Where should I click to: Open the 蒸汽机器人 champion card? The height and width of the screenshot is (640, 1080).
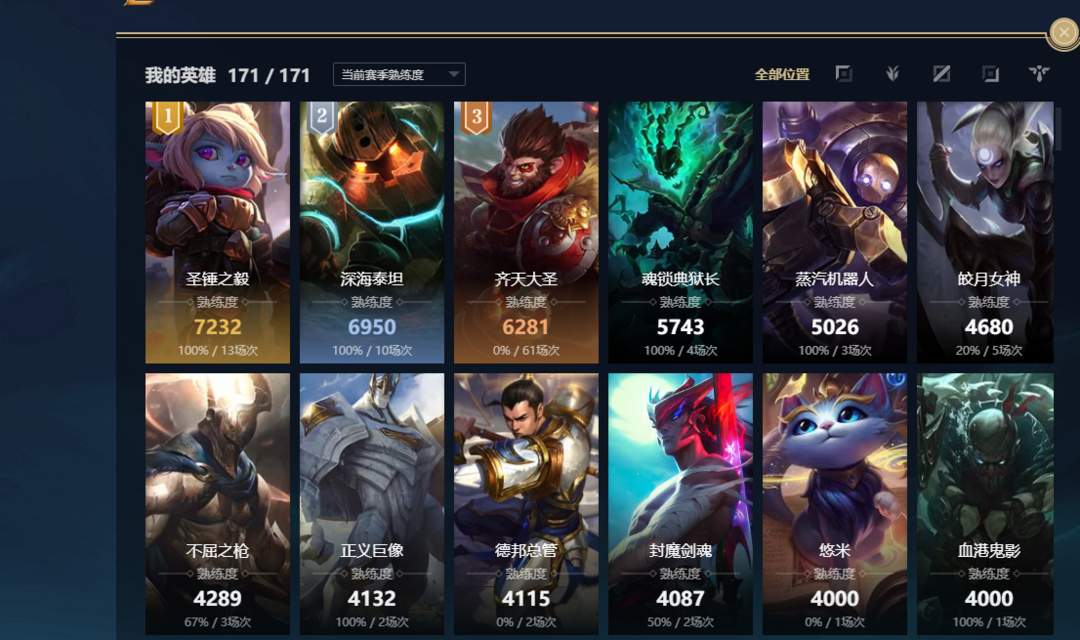click(835, 232)
